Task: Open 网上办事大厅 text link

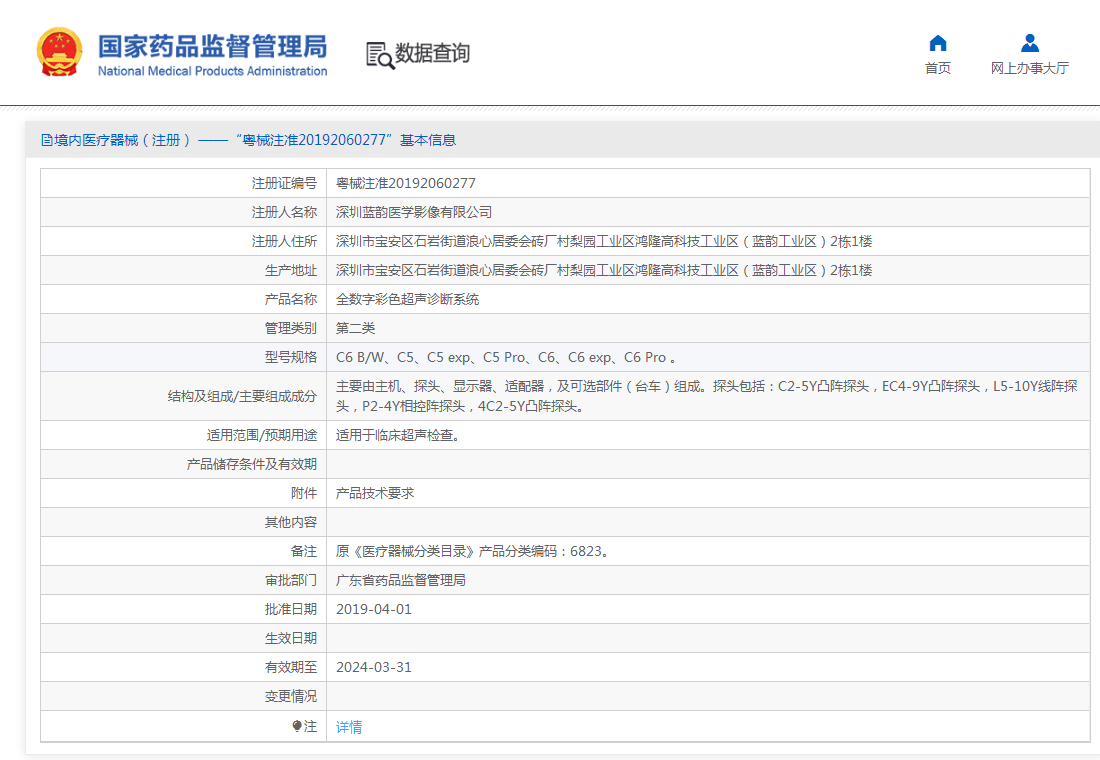Action: (1030, 68)
